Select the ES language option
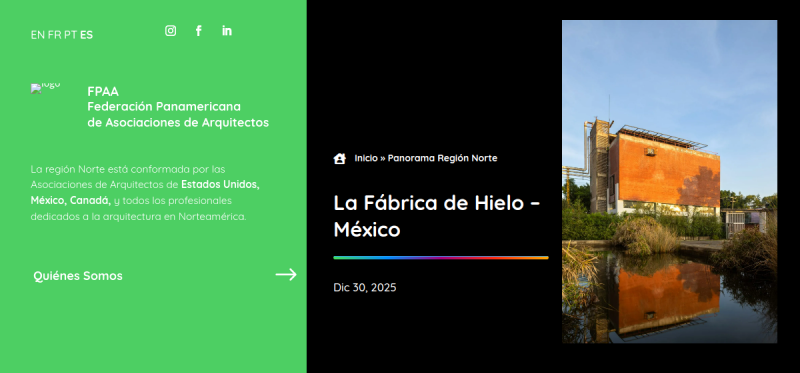800x373 pixels. click(x=87, y=35)
